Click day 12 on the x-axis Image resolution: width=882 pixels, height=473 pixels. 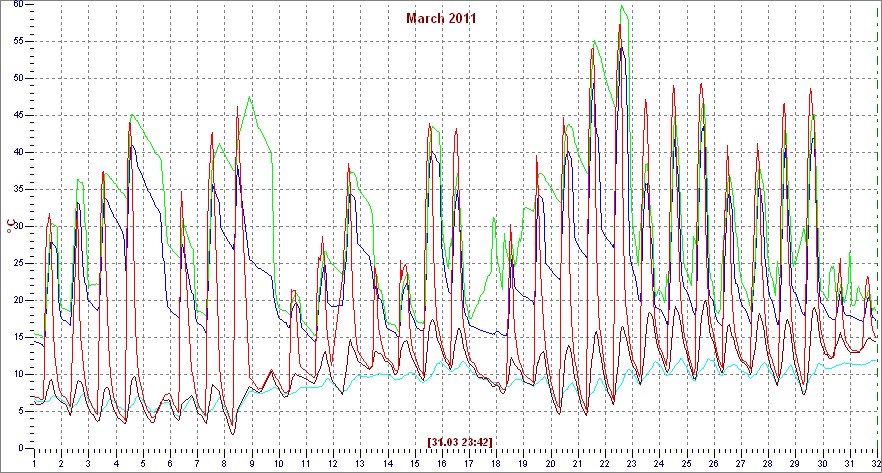(333, 464)
